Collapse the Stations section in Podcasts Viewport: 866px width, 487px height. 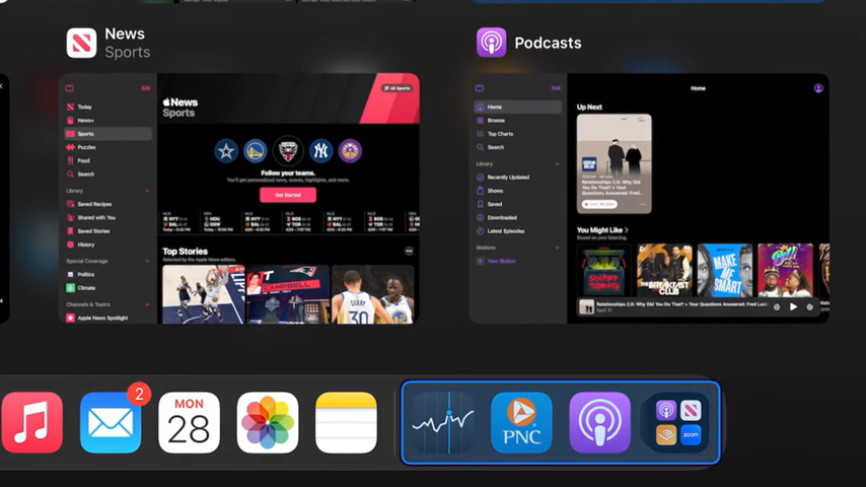[x=557, y=248]
